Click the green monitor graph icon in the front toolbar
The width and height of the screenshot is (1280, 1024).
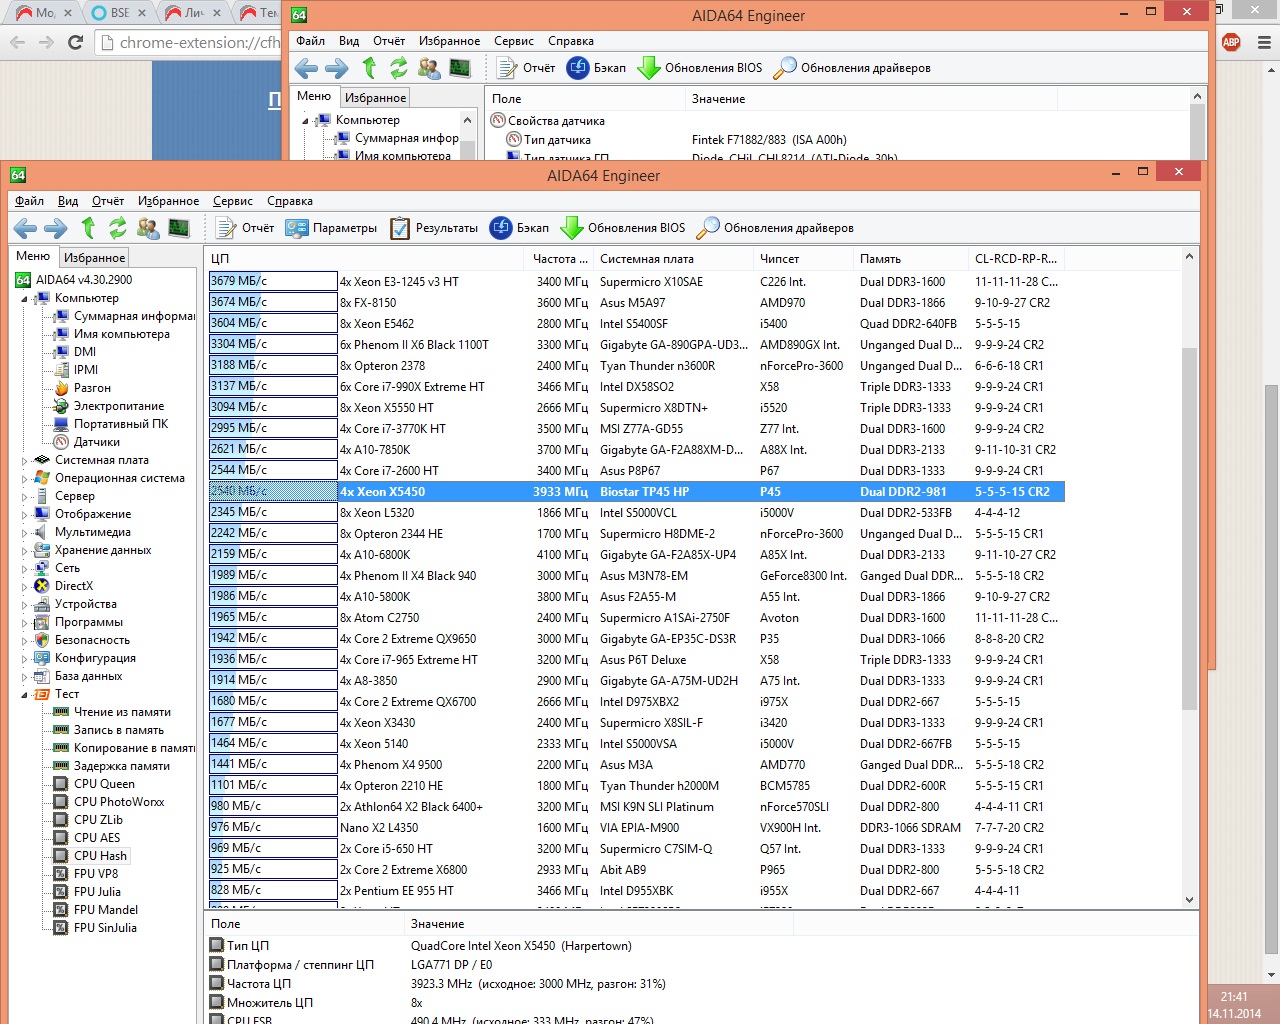pos(179,228)
